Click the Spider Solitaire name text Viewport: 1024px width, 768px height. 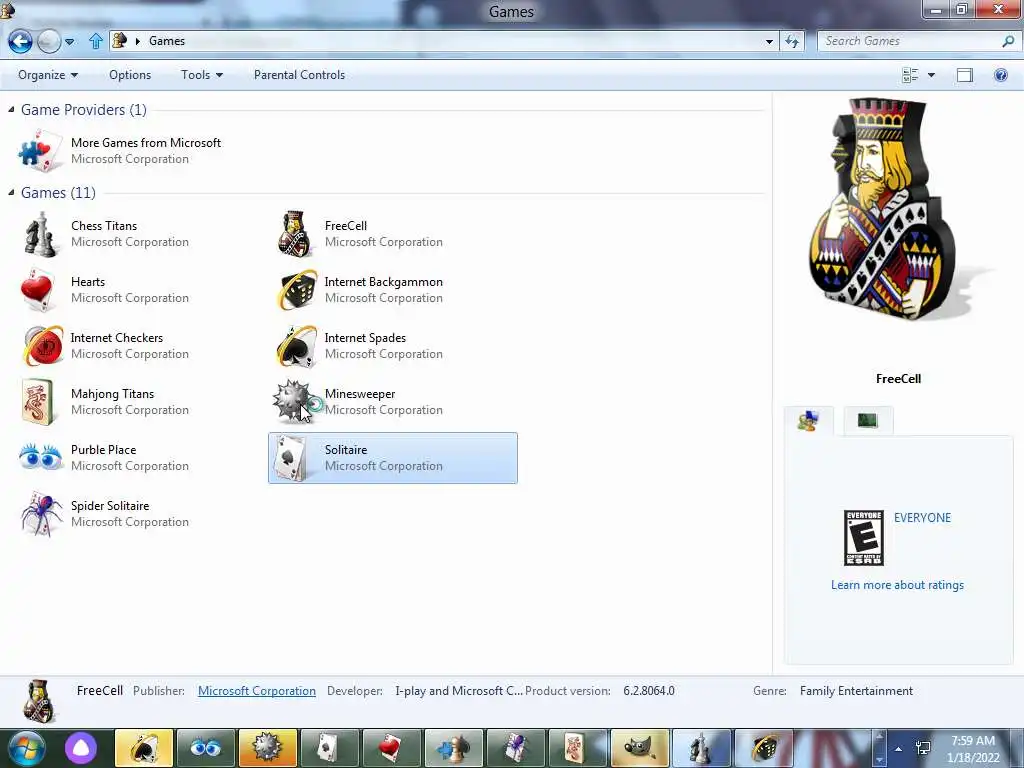pyautogui.click(x=110, y=506)
